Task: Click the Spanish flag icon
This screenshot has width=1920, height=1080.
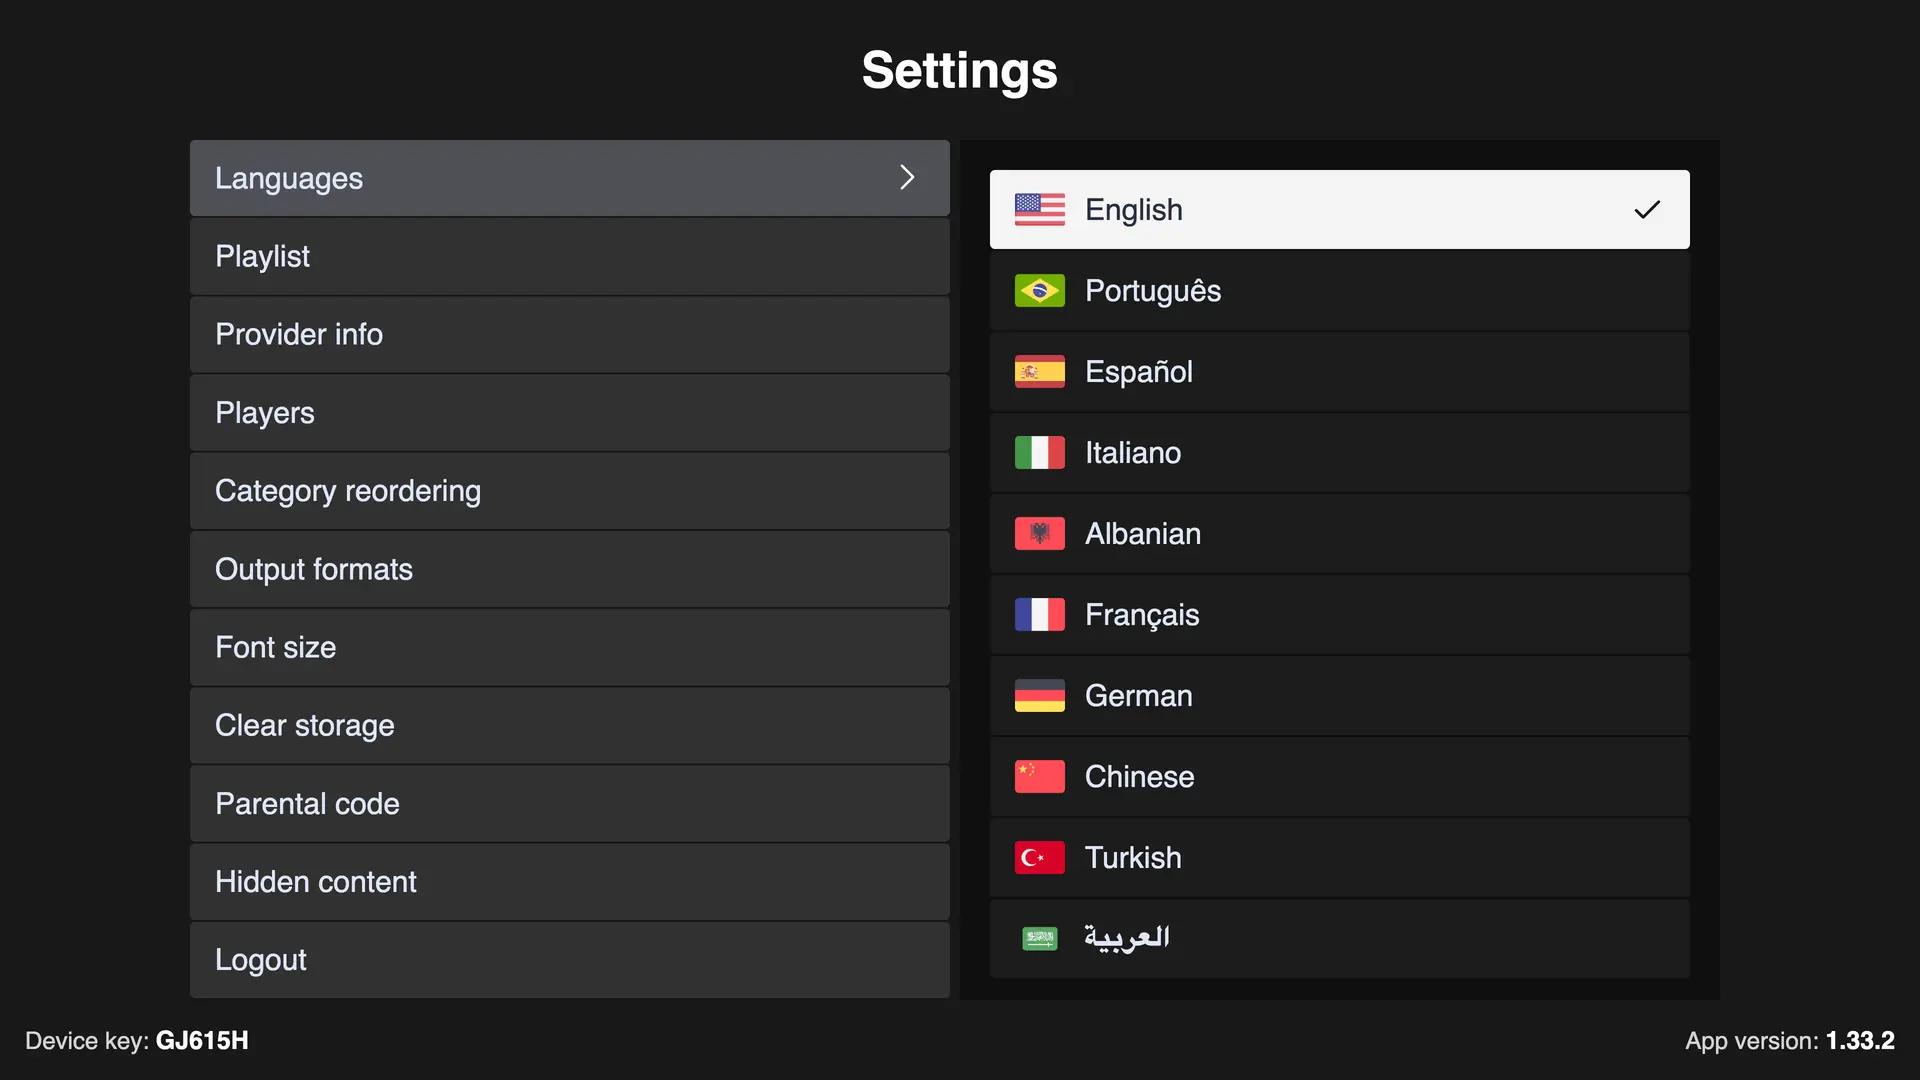Action: (1039, 372)
